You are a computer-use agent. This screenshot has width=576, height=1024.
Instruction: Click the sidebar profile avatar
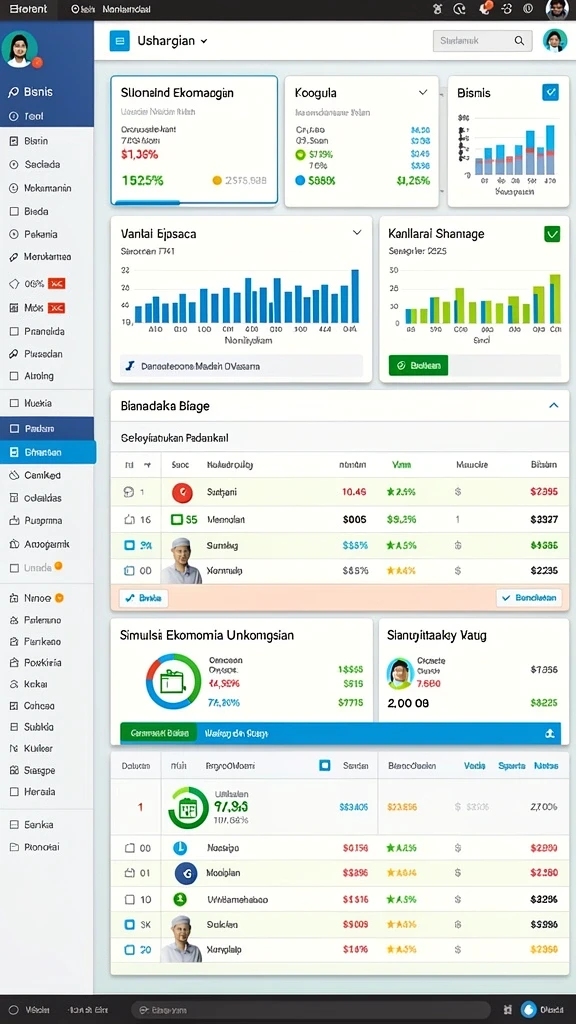click(20, 49)
